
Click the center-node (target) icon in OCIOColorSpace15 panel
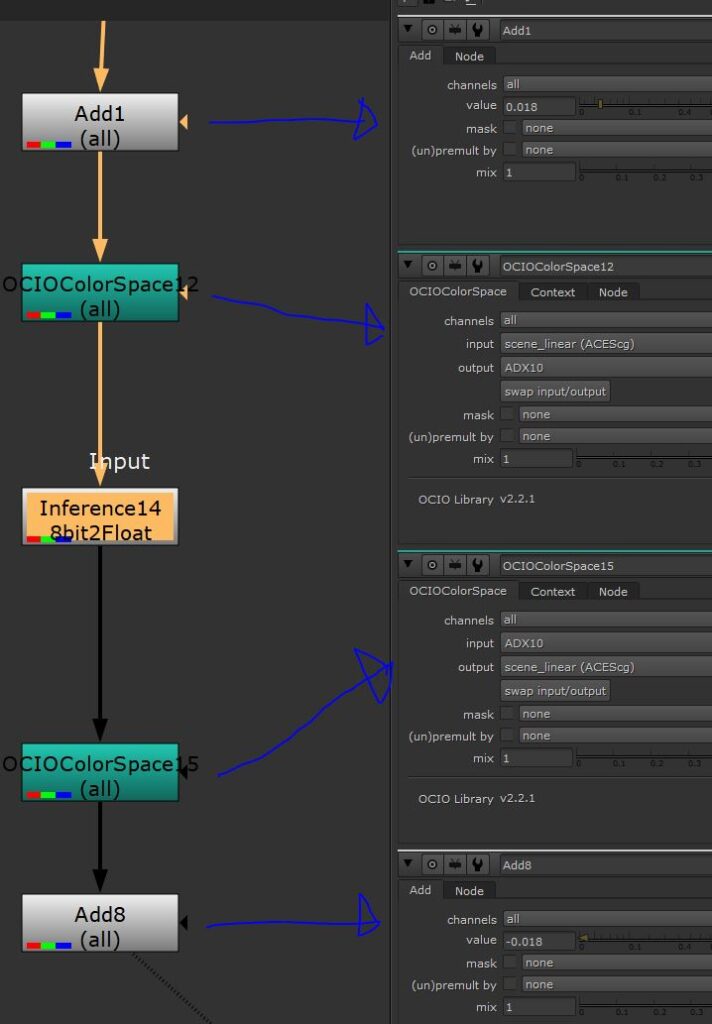click(x=432, y=566)
